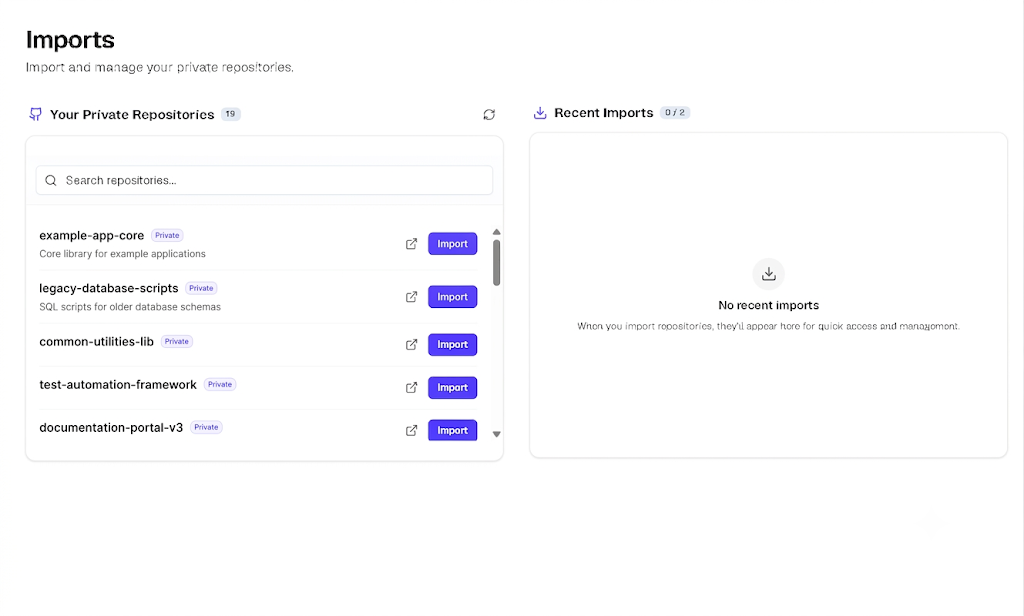Click the Private badge on test-automation-framework
The width and height of the screenshot is (1024, 616).
tap(220, 385)
